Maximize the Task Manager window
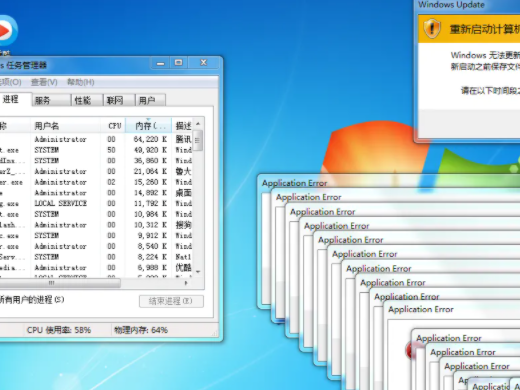The image size is (520, 390). (x=179, y=63)
